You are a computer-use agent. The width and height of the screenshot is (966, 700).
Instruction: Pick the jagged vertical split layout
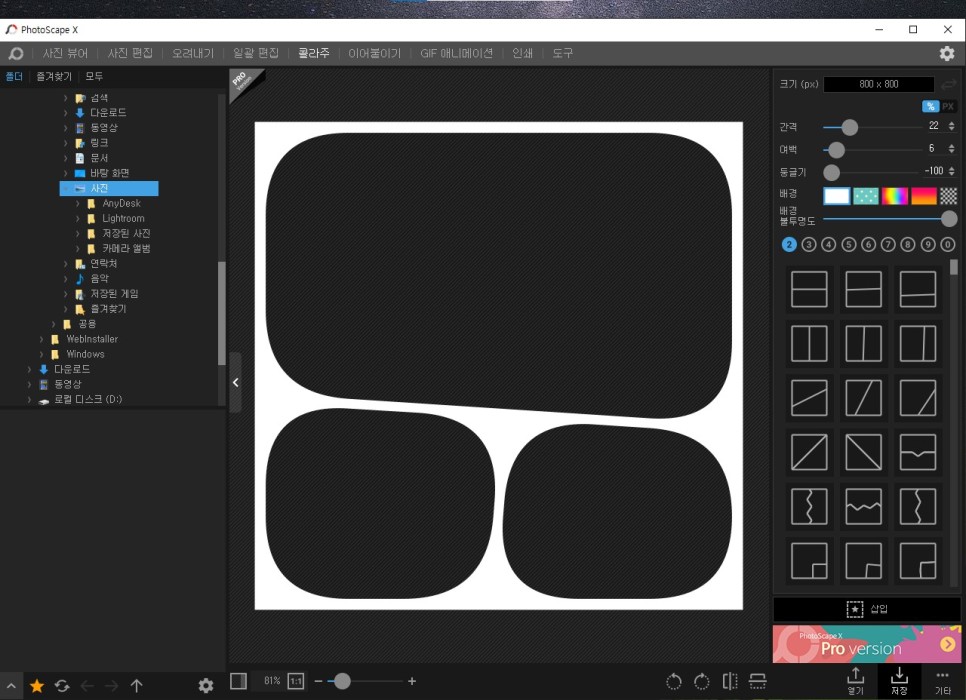[x=809, y=507]
